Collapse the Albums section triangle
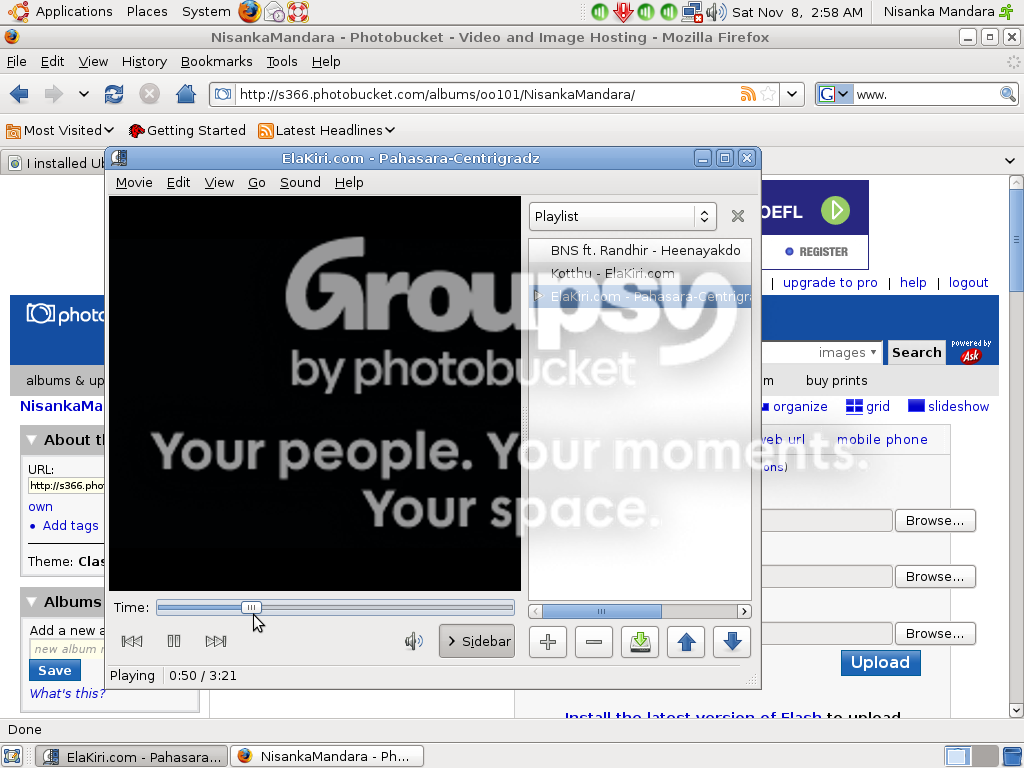The width and height of the screenshot is (1024, 768). click(x=31, y=601)
